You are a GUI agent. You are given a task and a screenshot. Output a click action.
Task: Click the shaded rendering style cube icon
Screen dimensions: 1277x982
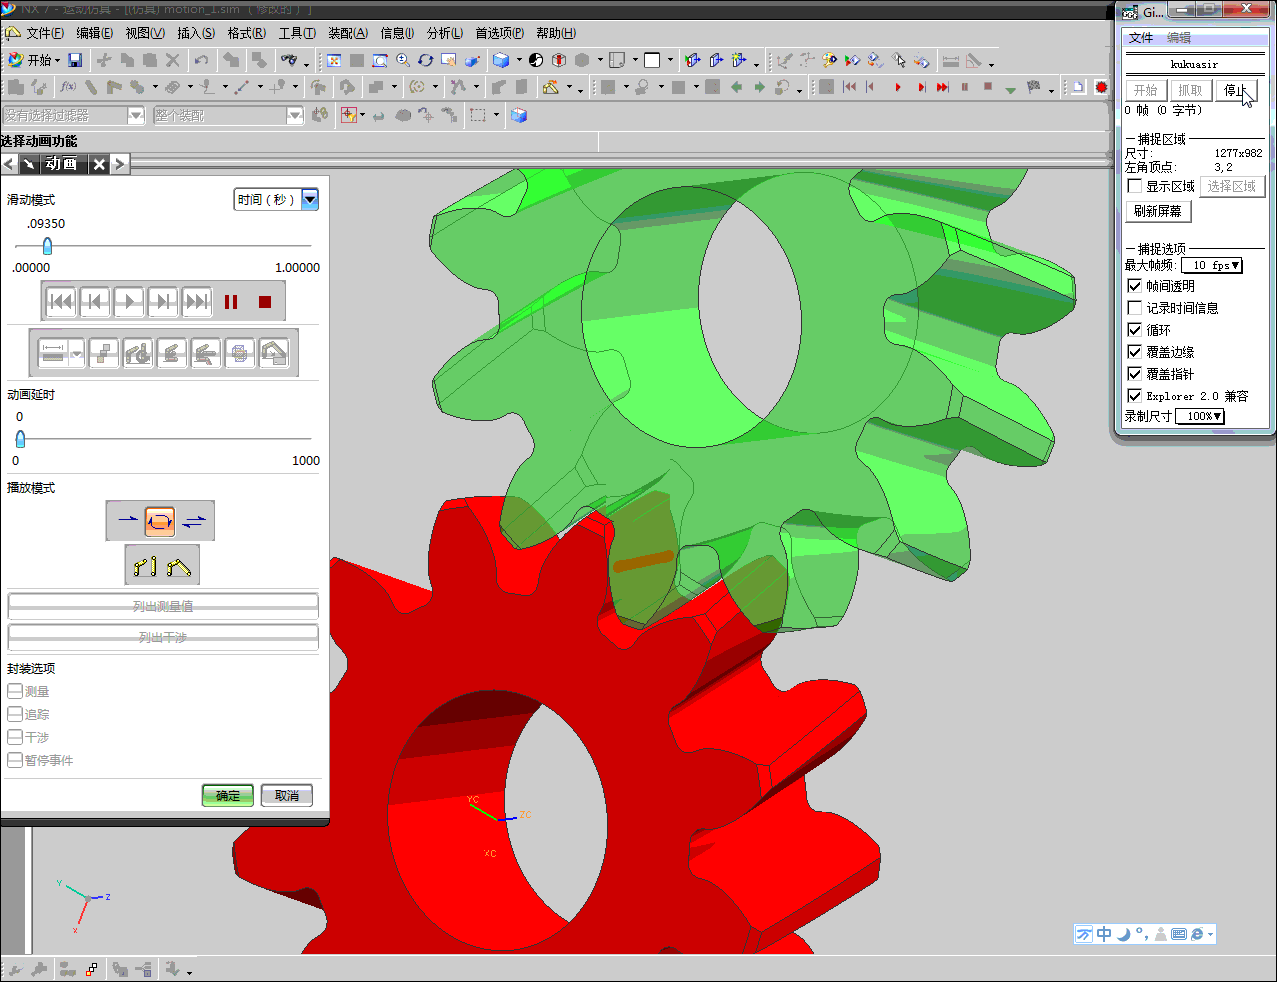501,60
